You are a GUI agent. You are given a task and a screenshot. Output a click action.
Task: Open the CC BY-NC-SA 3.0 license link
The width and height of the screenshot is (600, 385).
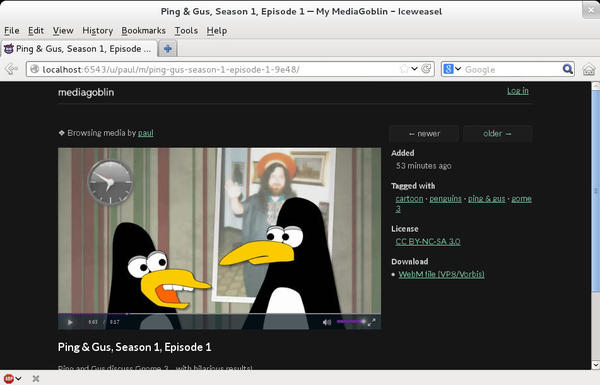428,241
